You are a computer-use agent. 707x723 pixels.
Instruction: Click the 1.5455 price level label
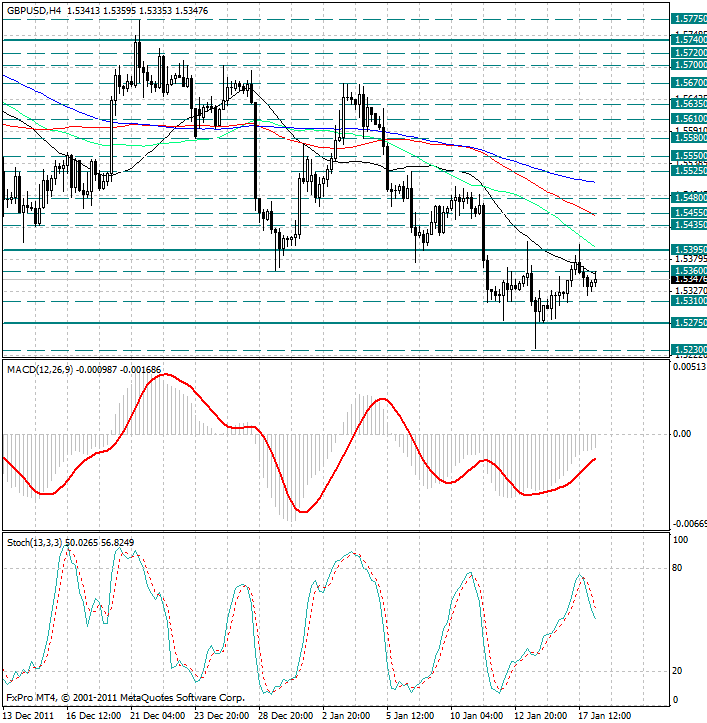[689, 213]
